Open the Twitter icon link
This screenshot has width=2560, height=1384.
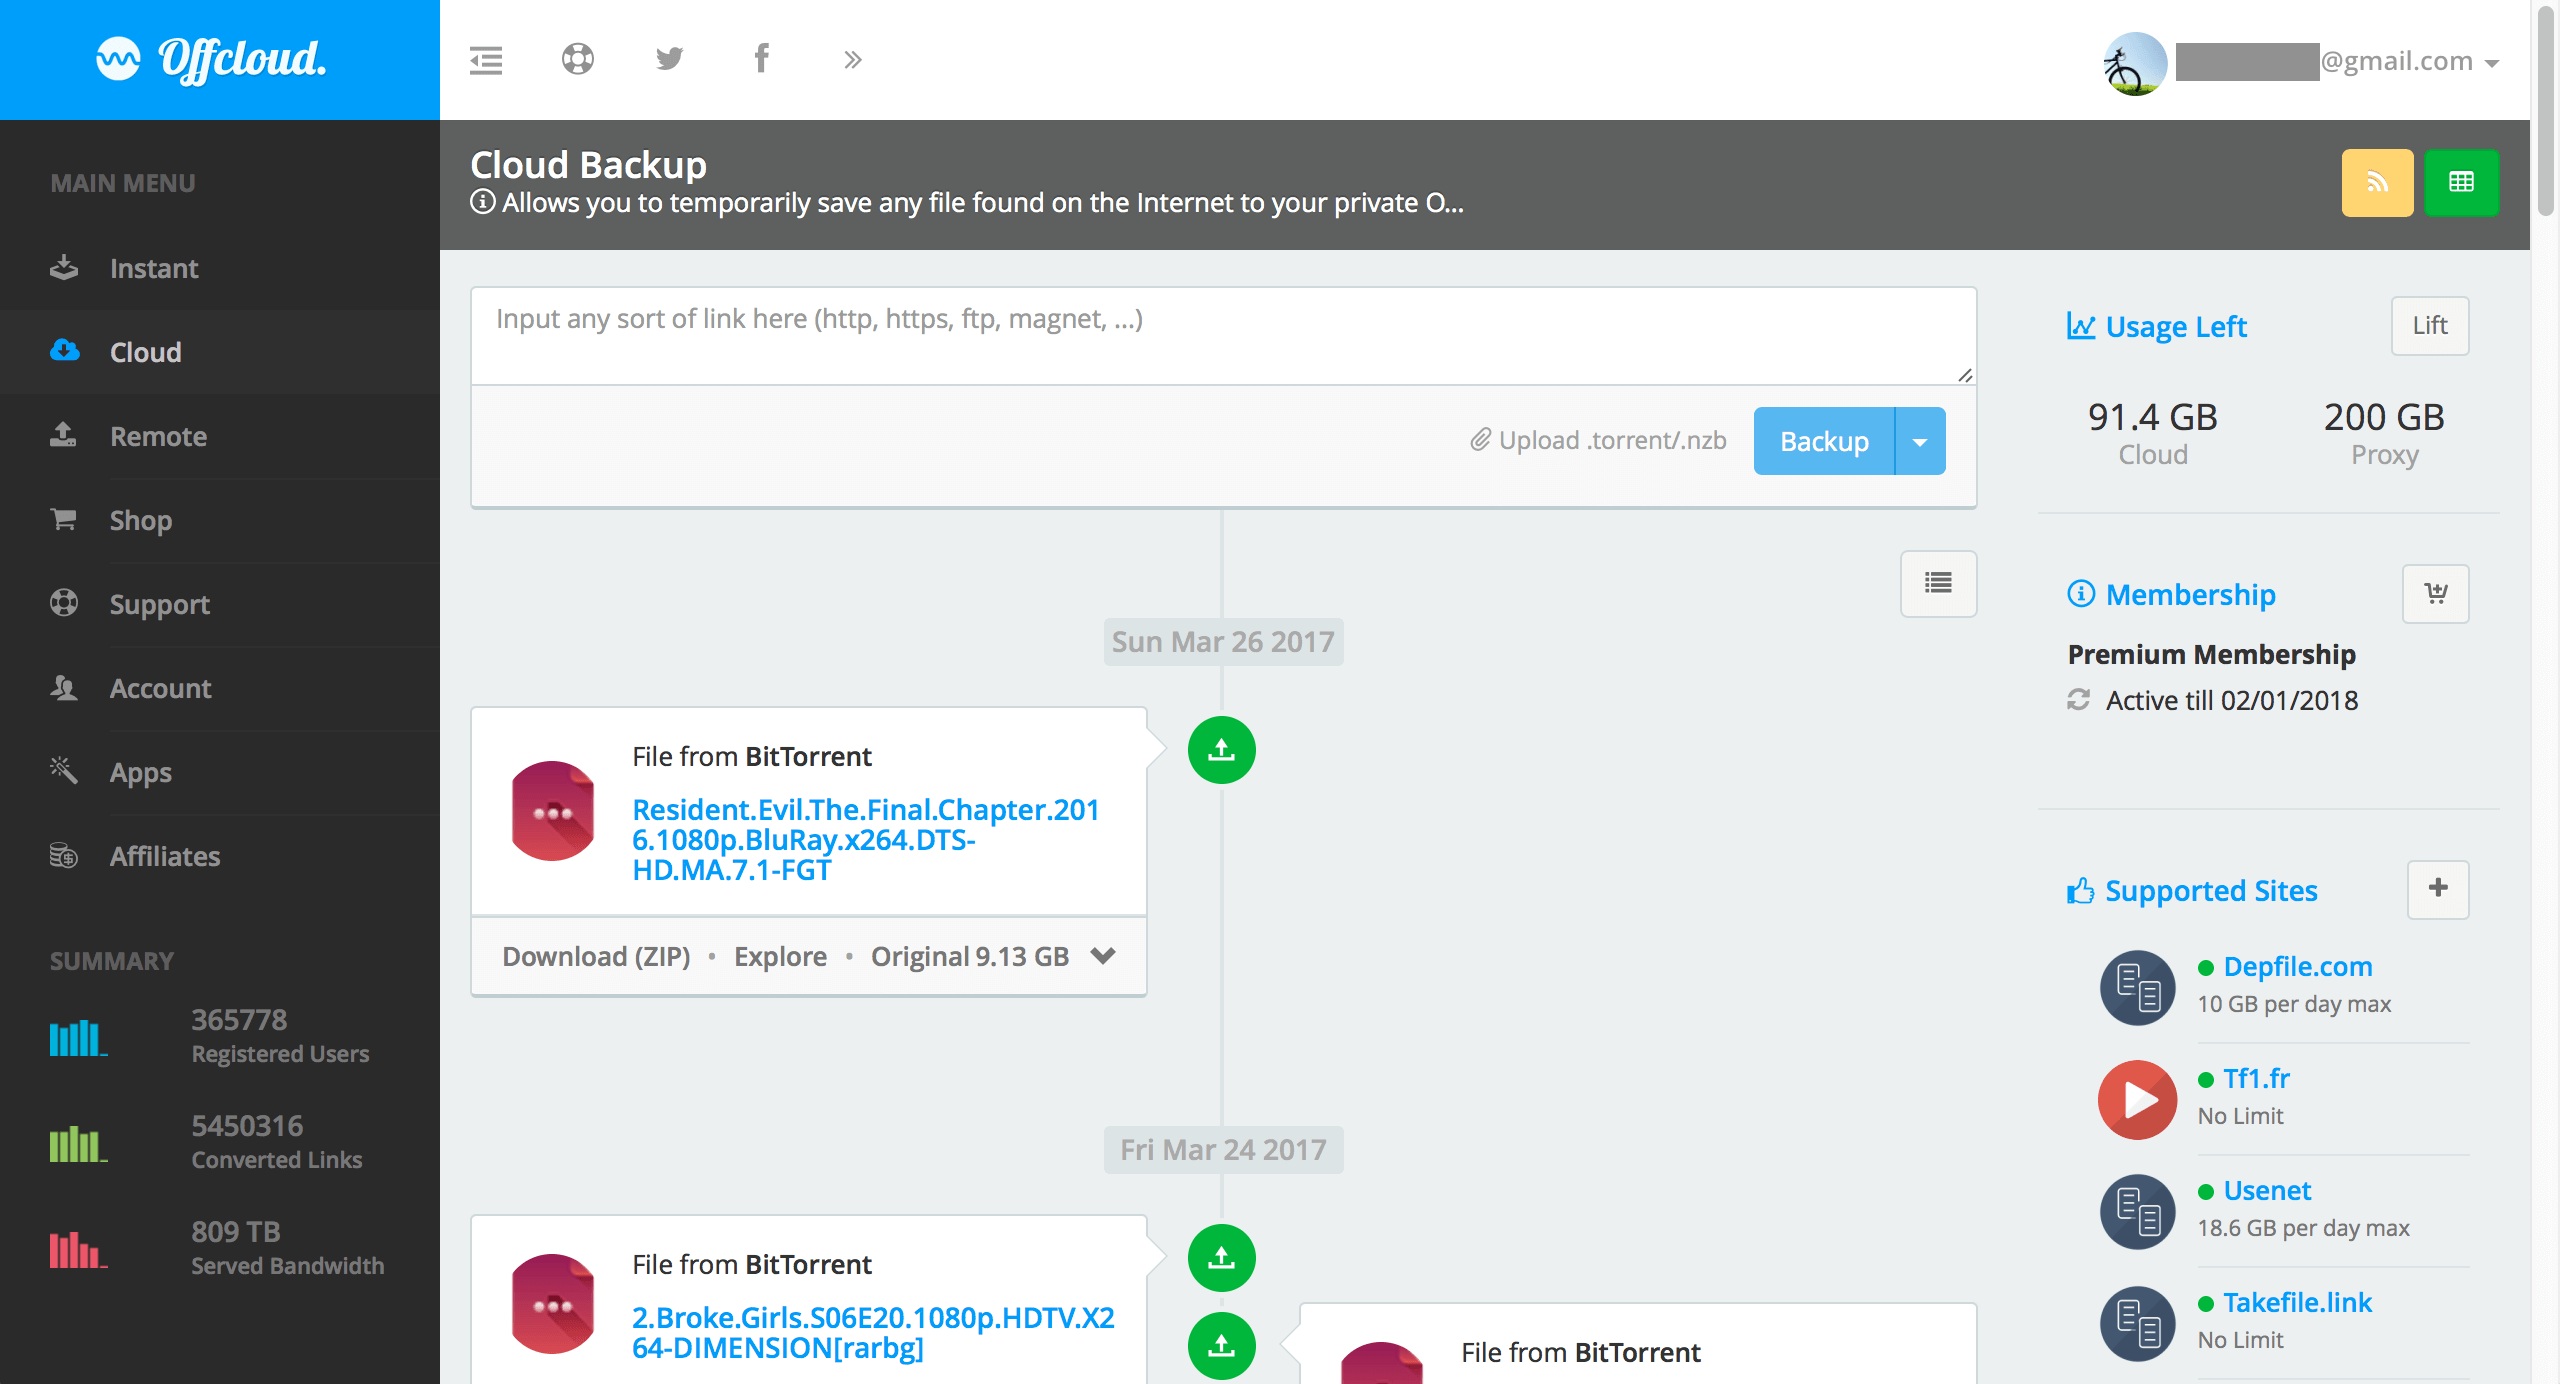coord(669,60)
